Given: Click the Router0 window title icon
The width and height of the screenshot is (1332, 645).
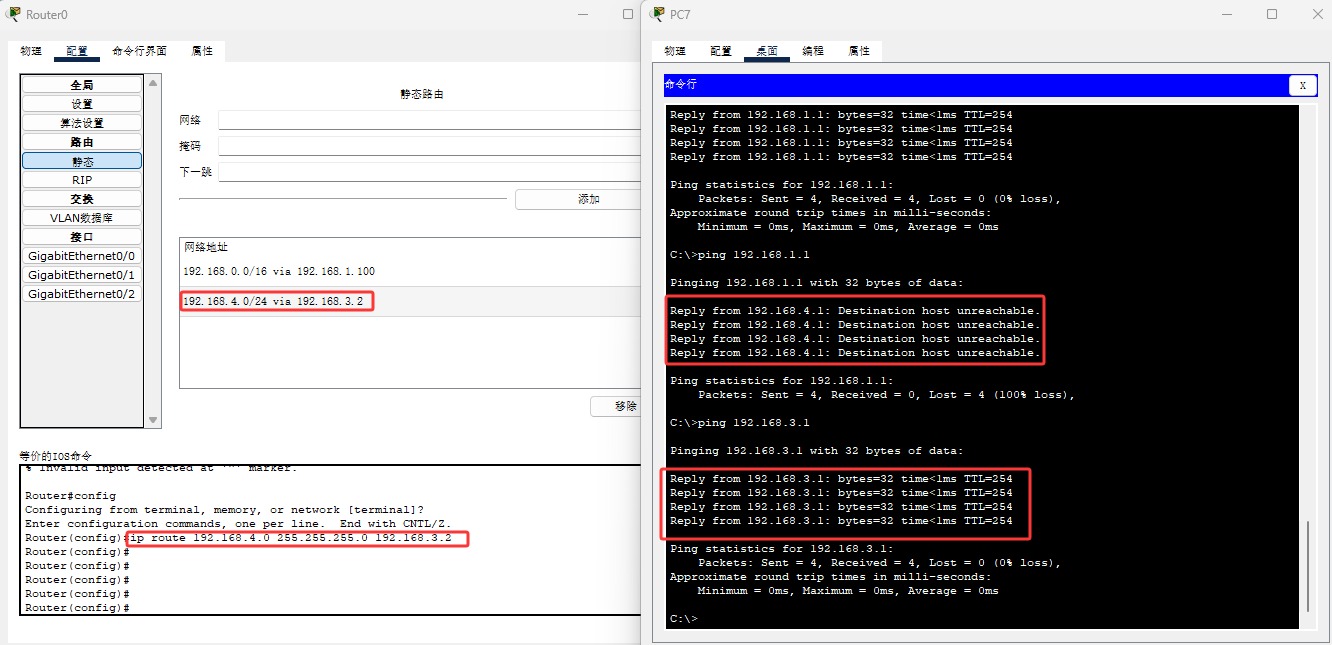Looking at the screenshot, I should coord(15,14).
